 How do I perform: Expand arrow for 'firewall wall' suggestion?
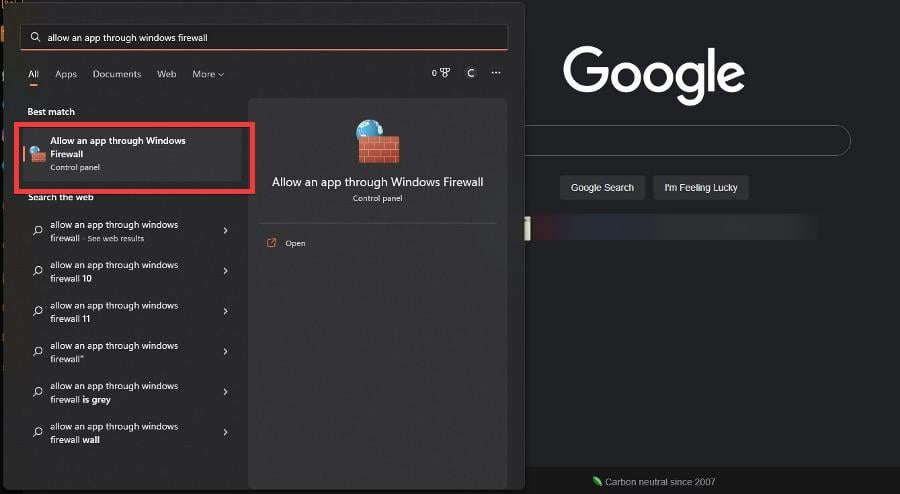(226, 432)
